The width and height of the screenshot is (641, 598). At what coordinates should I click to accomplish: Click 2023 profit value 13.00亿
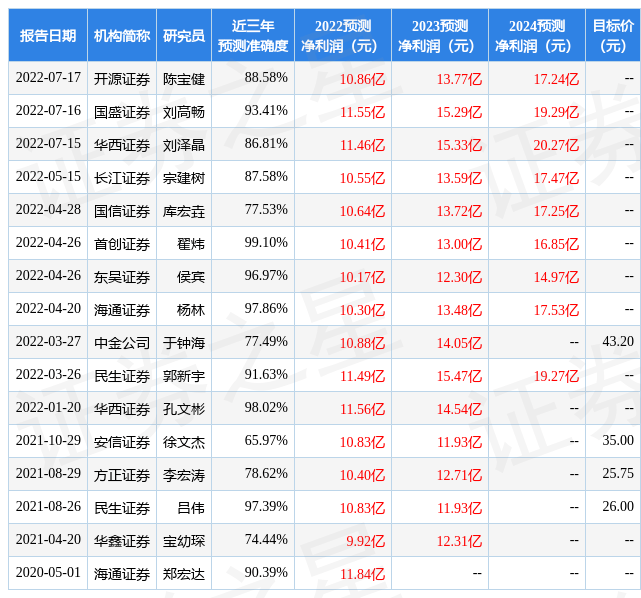click(x=459, y=244)
